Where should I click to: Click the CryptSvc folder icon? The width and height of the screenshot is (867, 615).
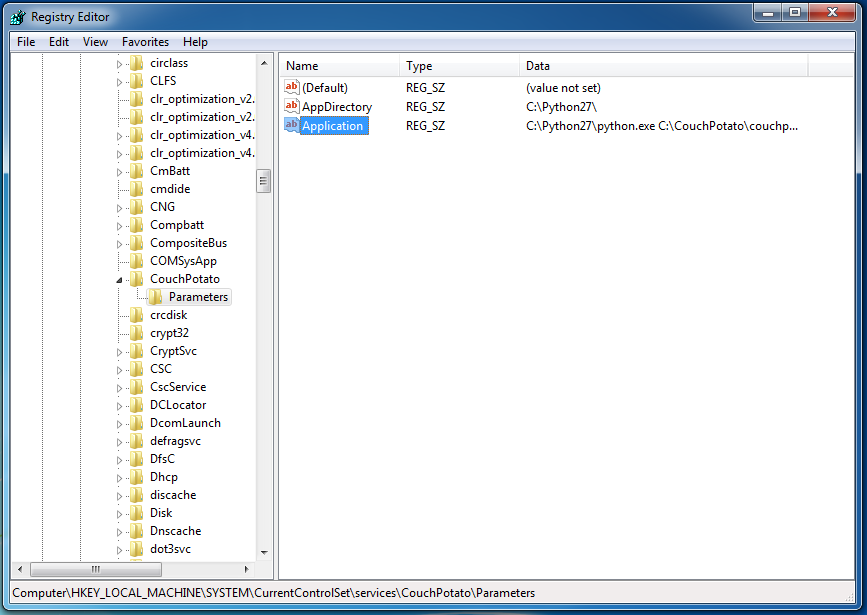[x=137, y=351]
